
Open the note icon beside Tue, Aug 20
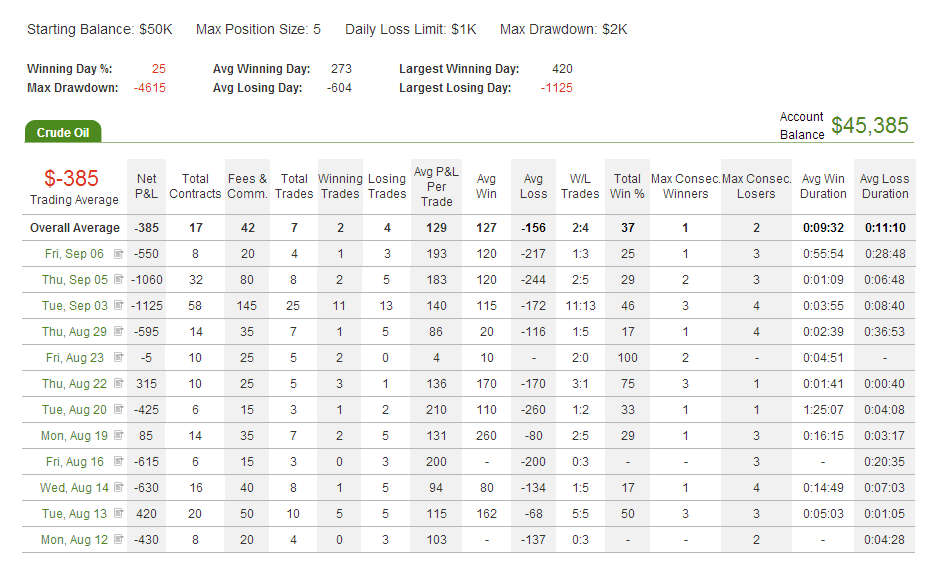pos(118,409)
